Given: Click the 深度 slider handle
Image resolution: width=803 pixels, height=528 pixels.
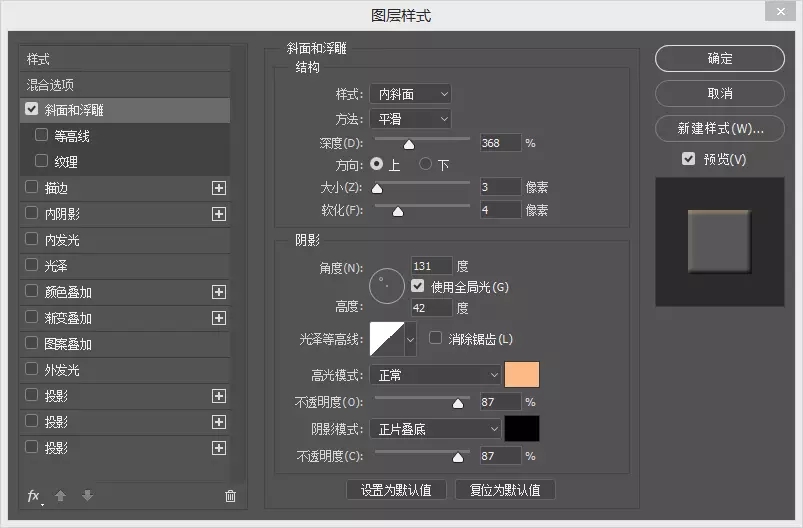Looking at the screenshot, I should (x=409, y=145).
